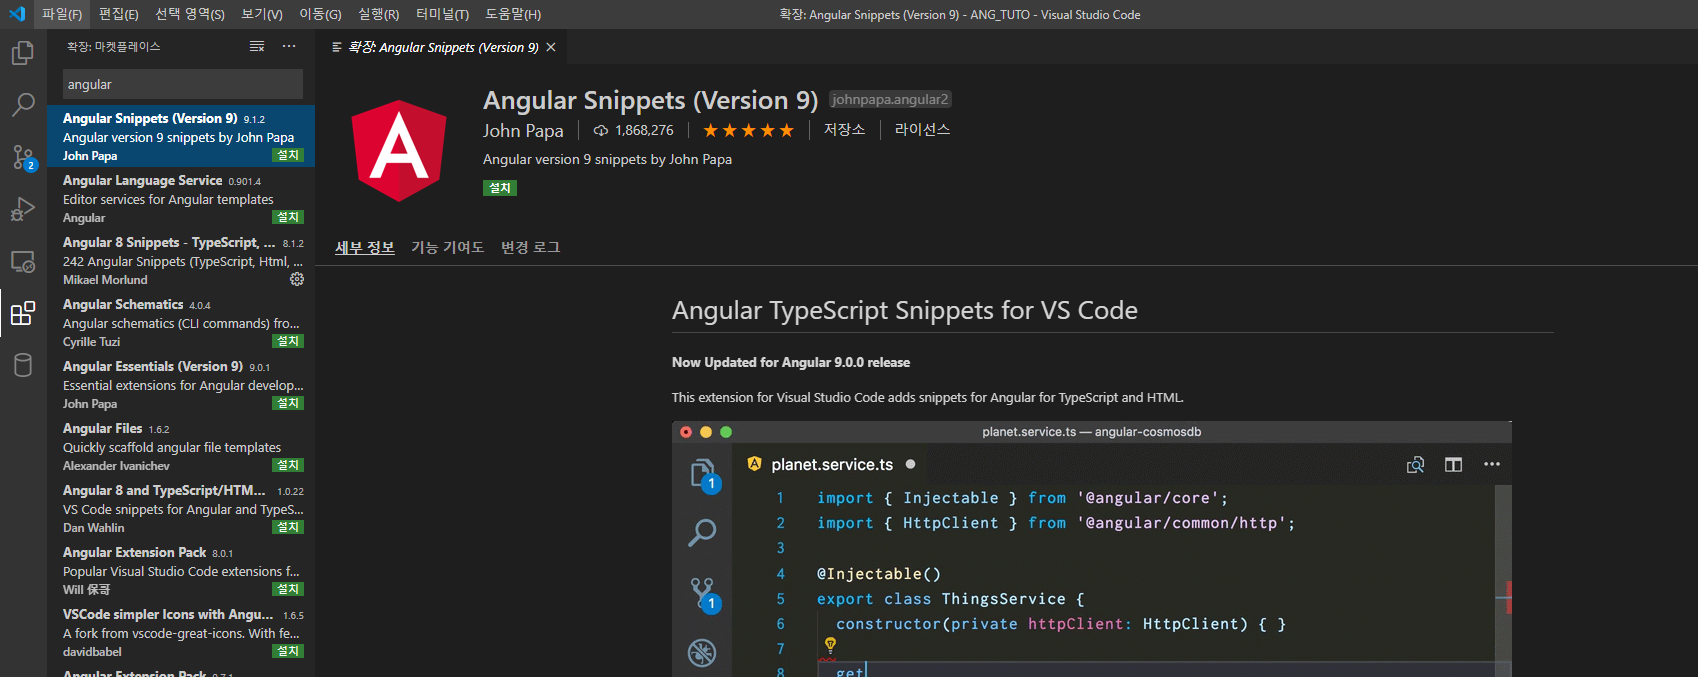Install VSCode simpler Icons with Angular
The image size is (1698, 677).
(288, 651)
